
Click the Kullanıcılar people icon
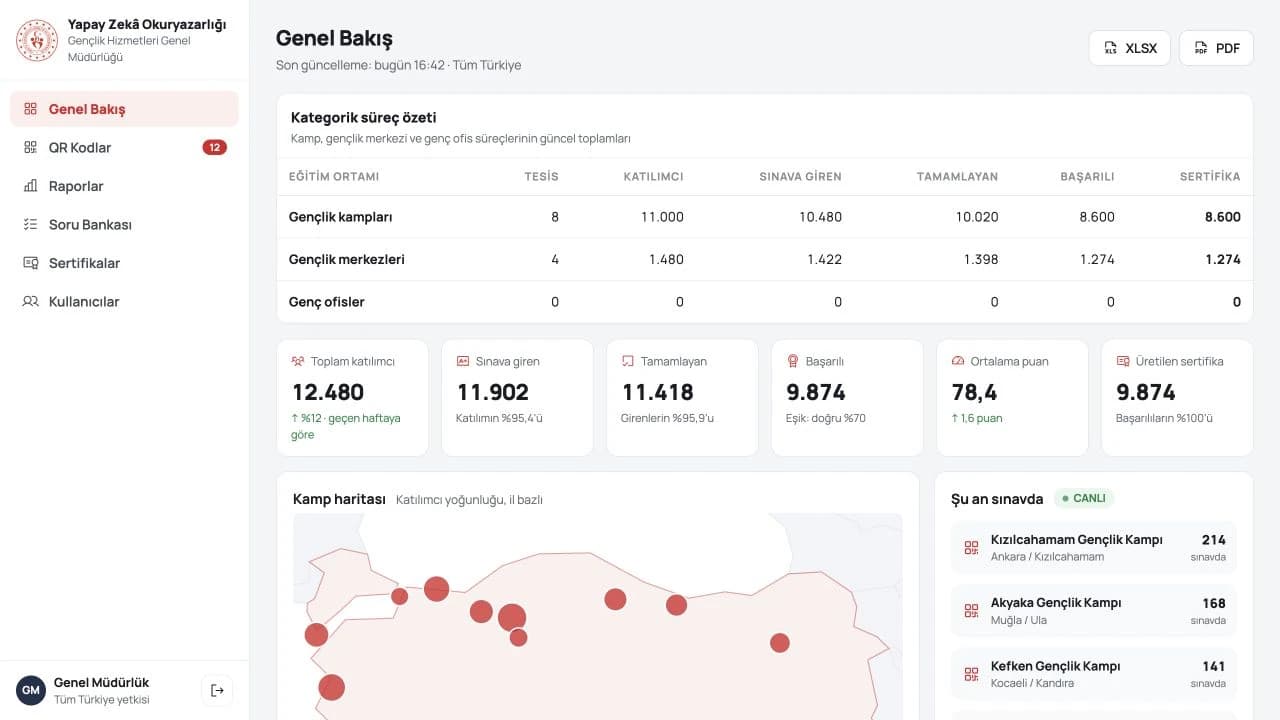pos(30,301)
